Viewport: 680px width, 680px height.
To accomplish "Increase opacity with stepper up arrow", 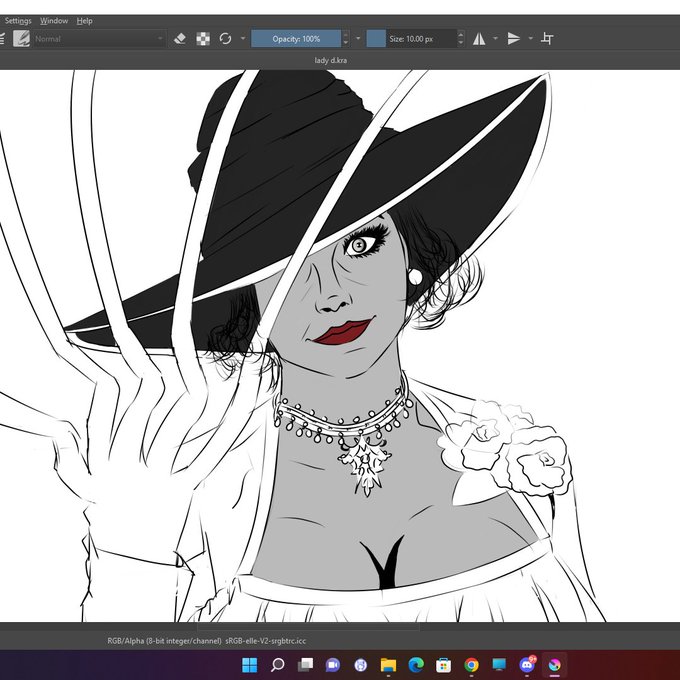I will pyautogui.click(x=346, y=34).
